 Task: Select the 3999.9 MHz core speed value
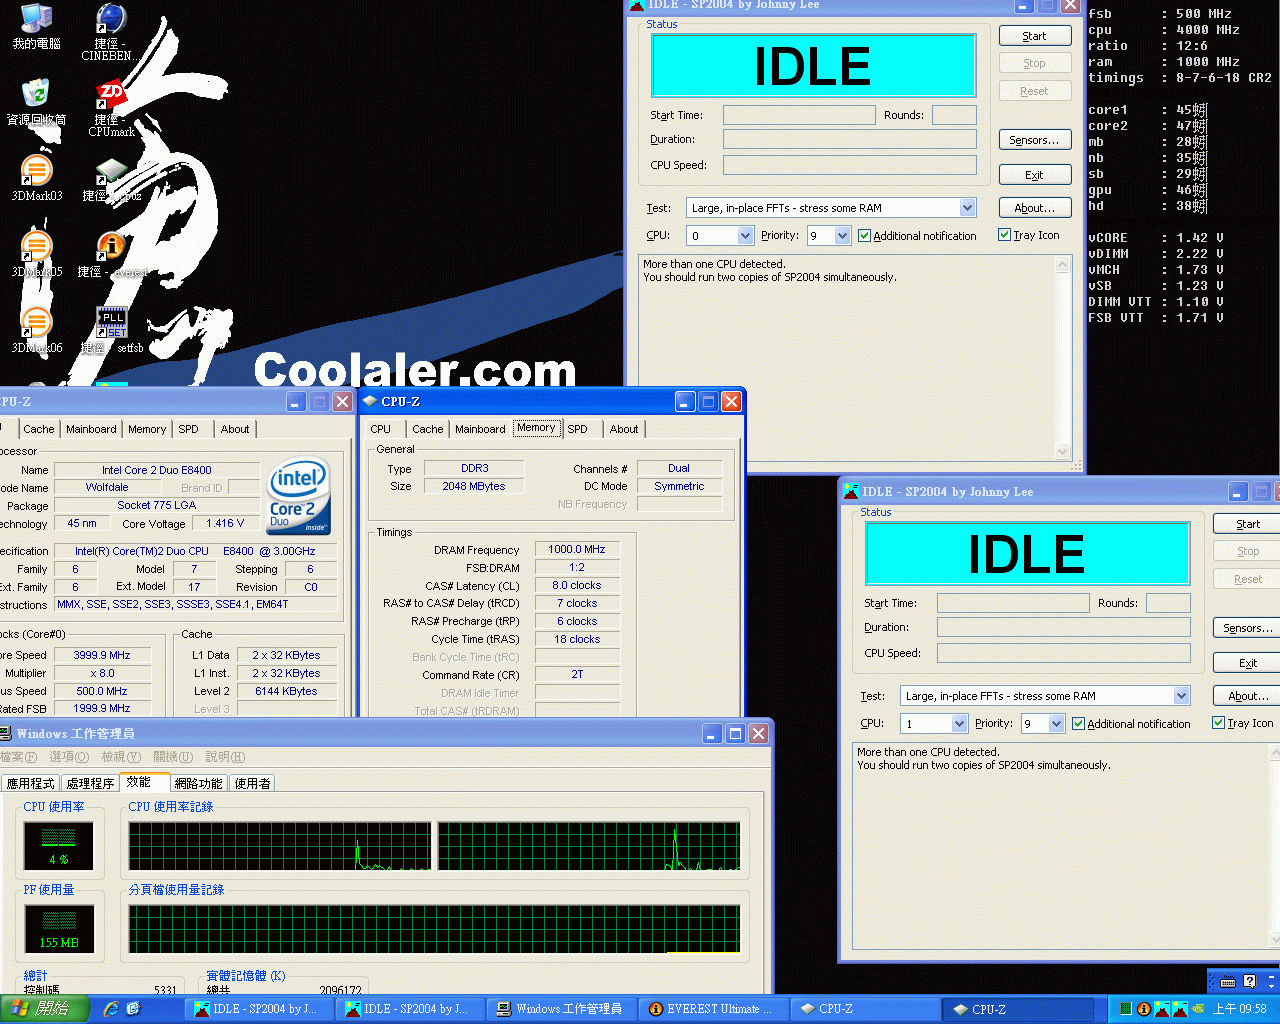coord(102,655)
